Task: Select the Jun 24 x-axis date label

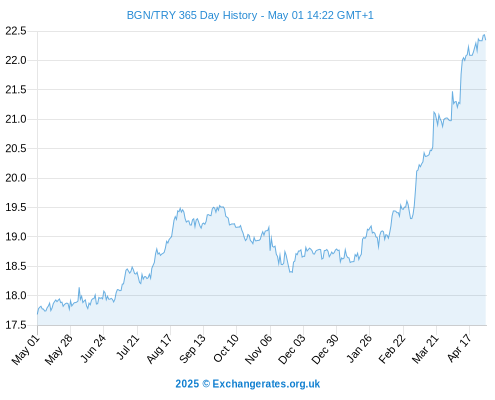Action: point(93,349)
